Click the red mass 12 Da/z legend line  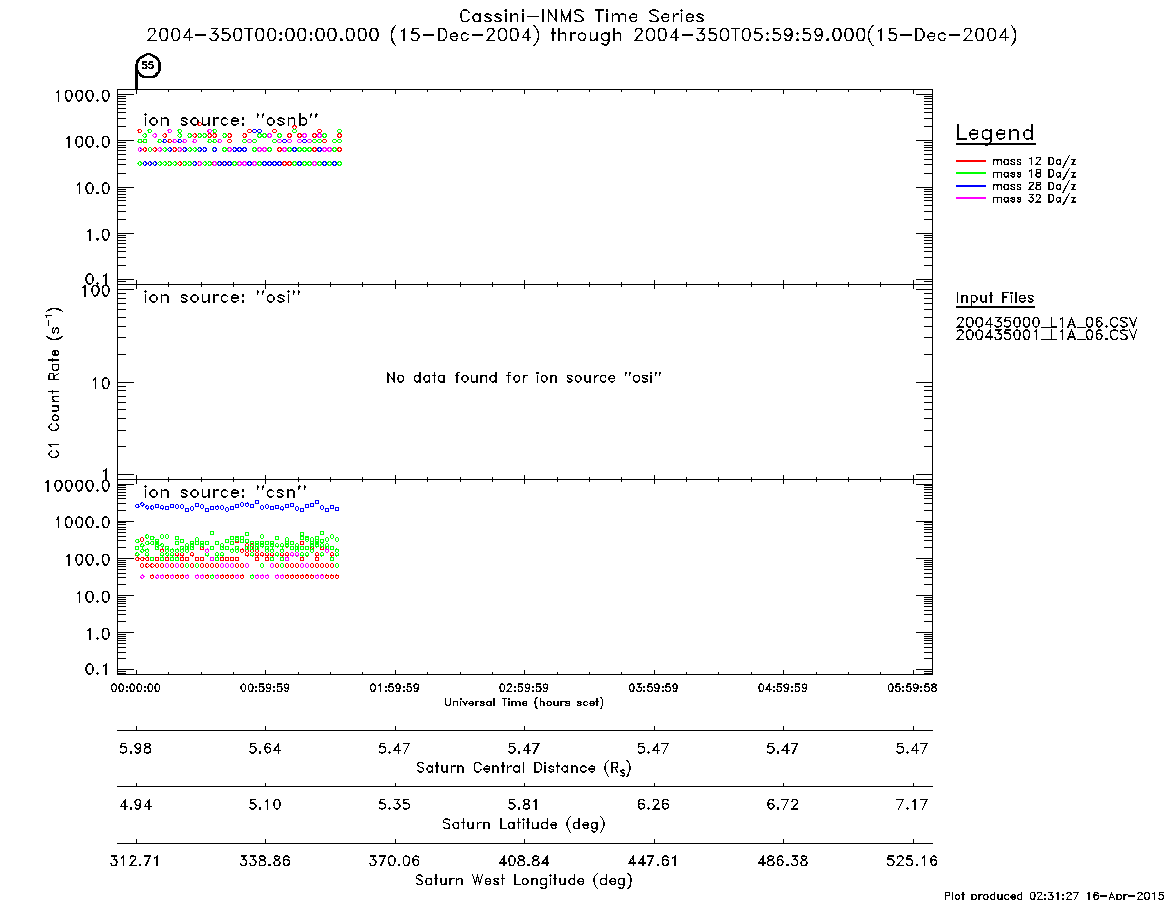[970, 161]
